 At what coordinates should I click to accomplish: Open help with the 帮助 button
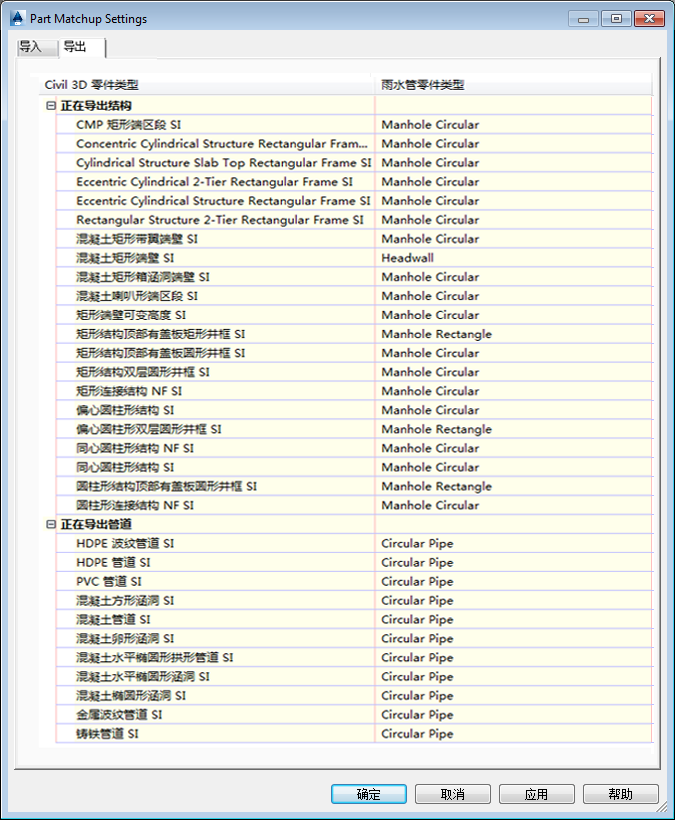[621, 794]
